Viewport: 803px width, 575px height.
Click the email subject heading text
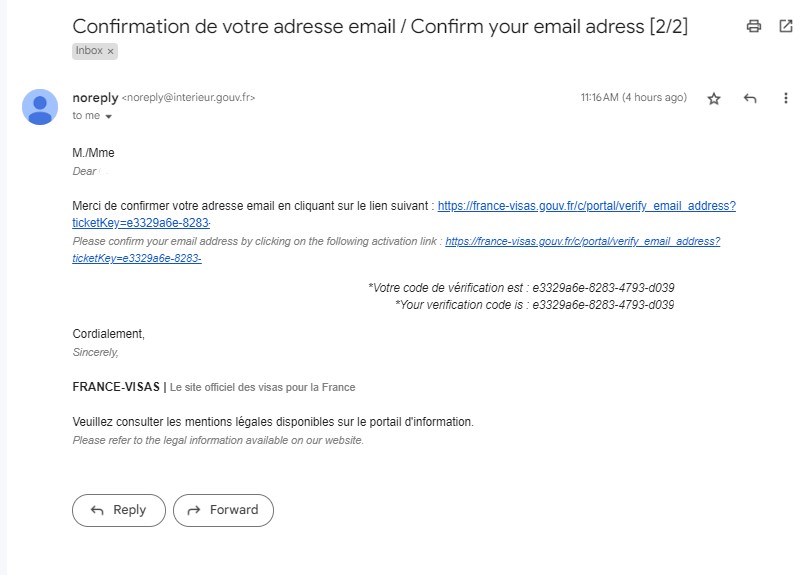pyautogui.click(x=380, y=26)
